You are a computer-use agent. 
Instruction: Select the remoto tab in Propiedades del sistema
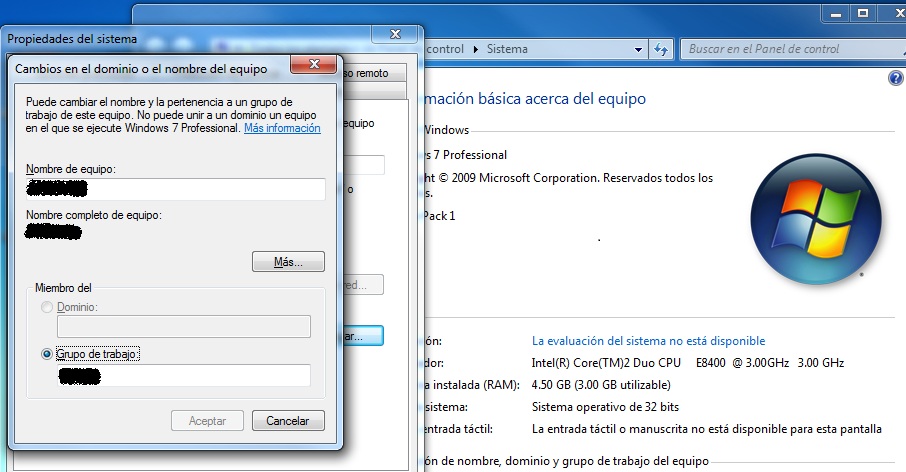pyautogui.click(x=375, y=73)
